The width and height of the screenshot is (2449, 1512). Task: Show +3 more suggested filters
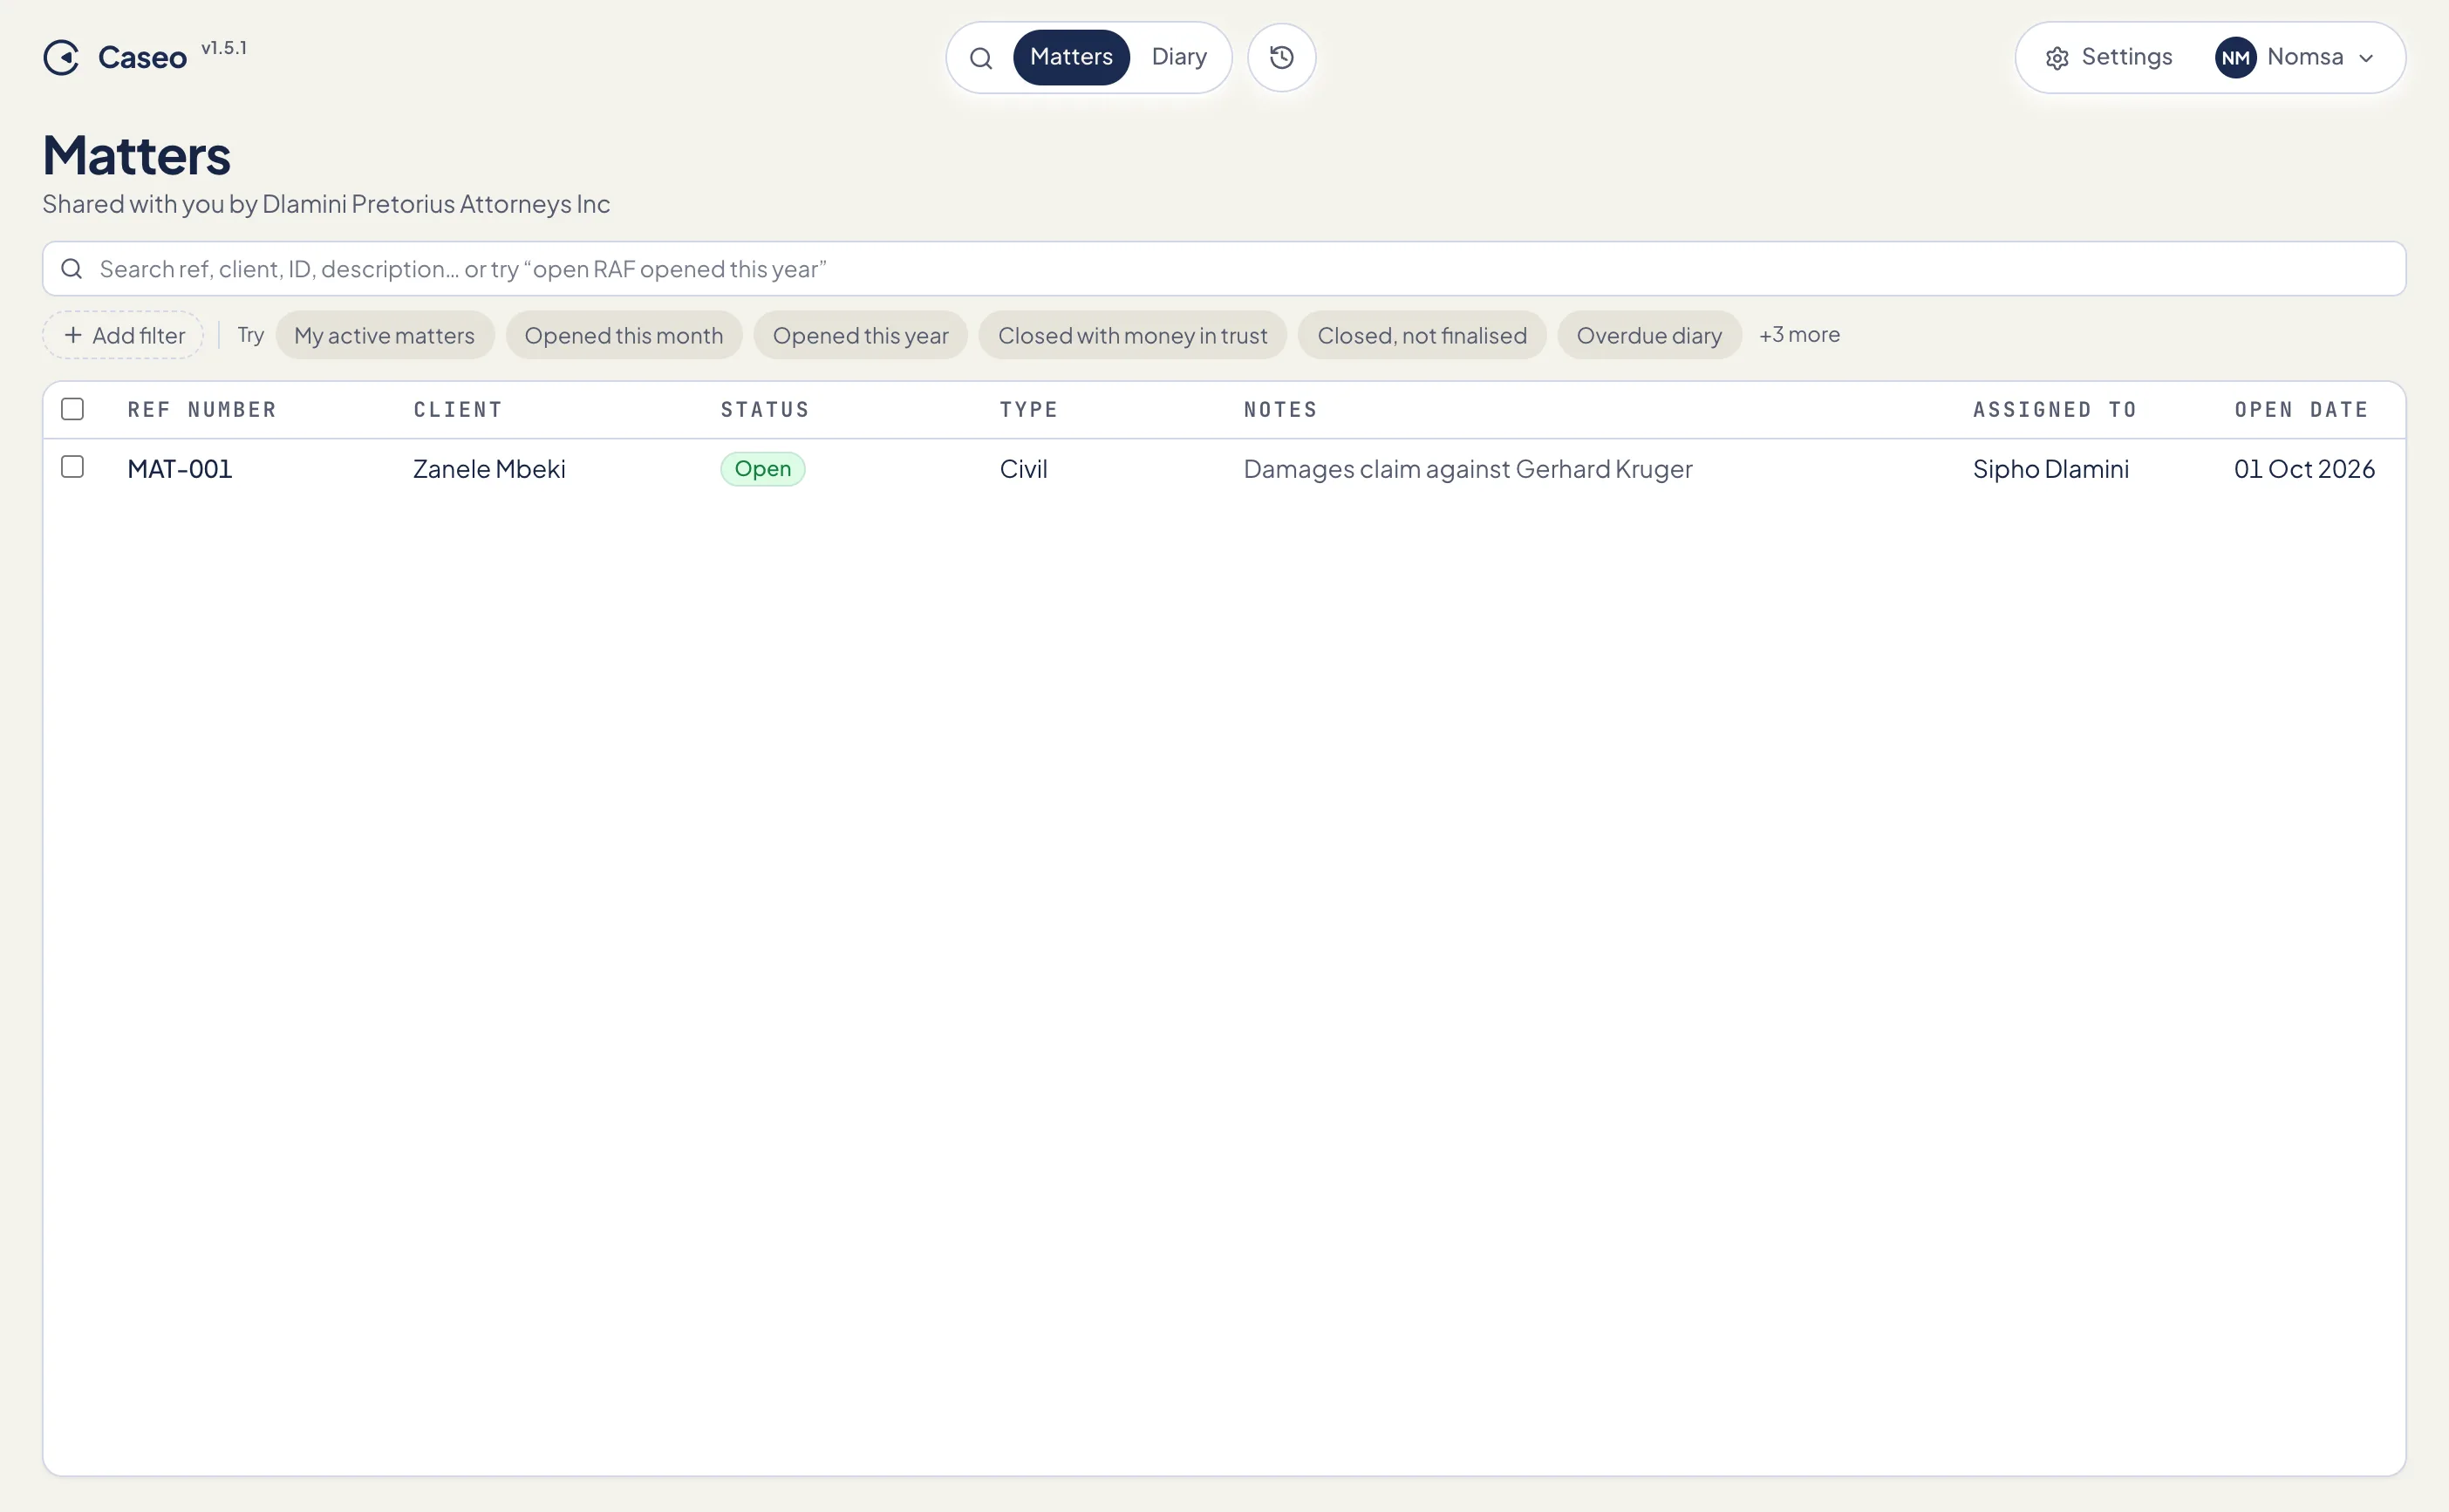1799,334
